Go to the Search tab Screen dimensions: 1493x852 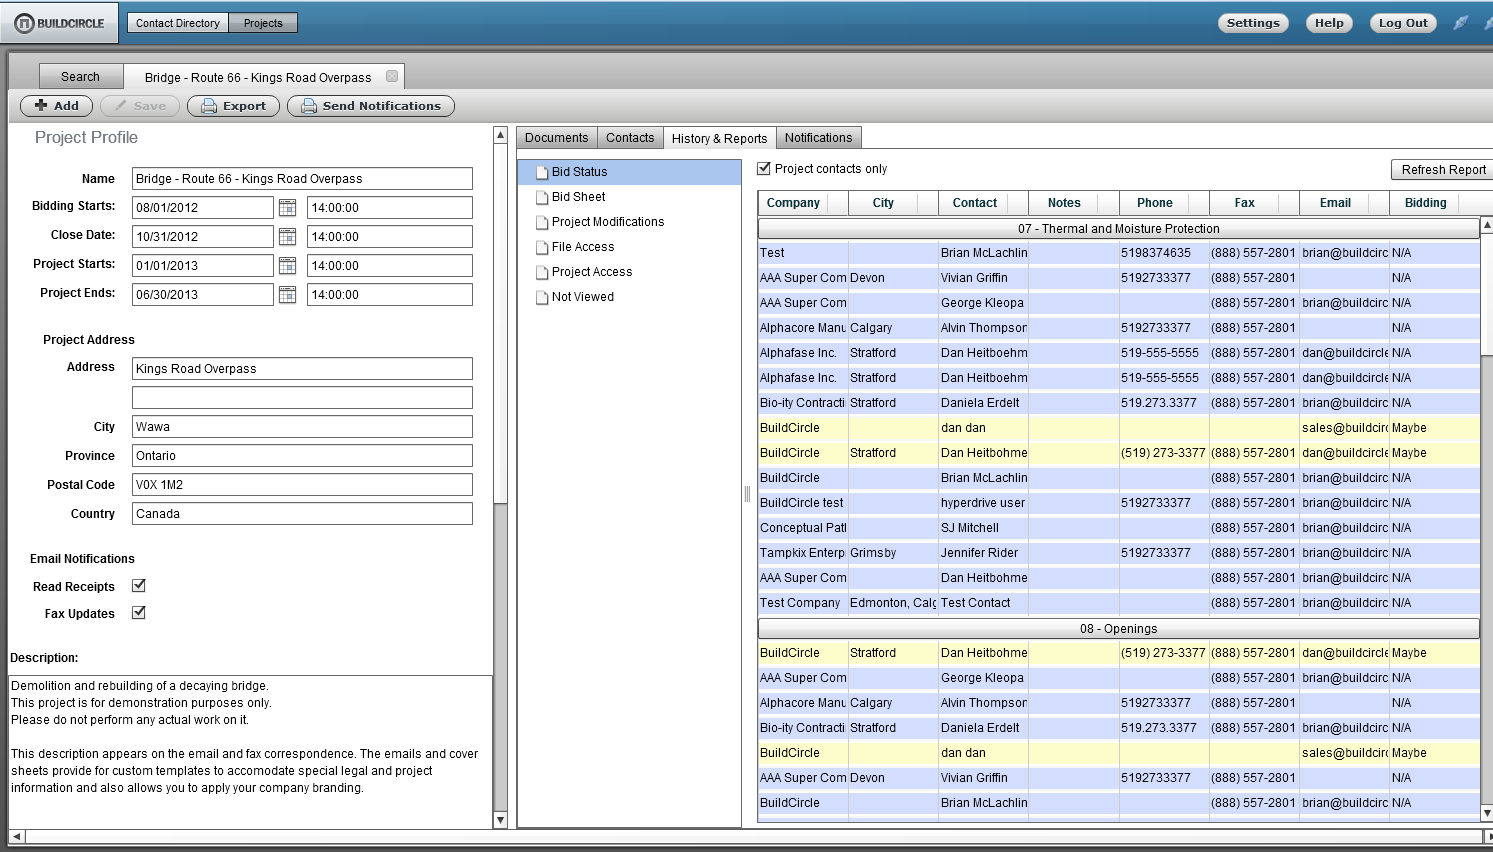click(x=81, y=77)
